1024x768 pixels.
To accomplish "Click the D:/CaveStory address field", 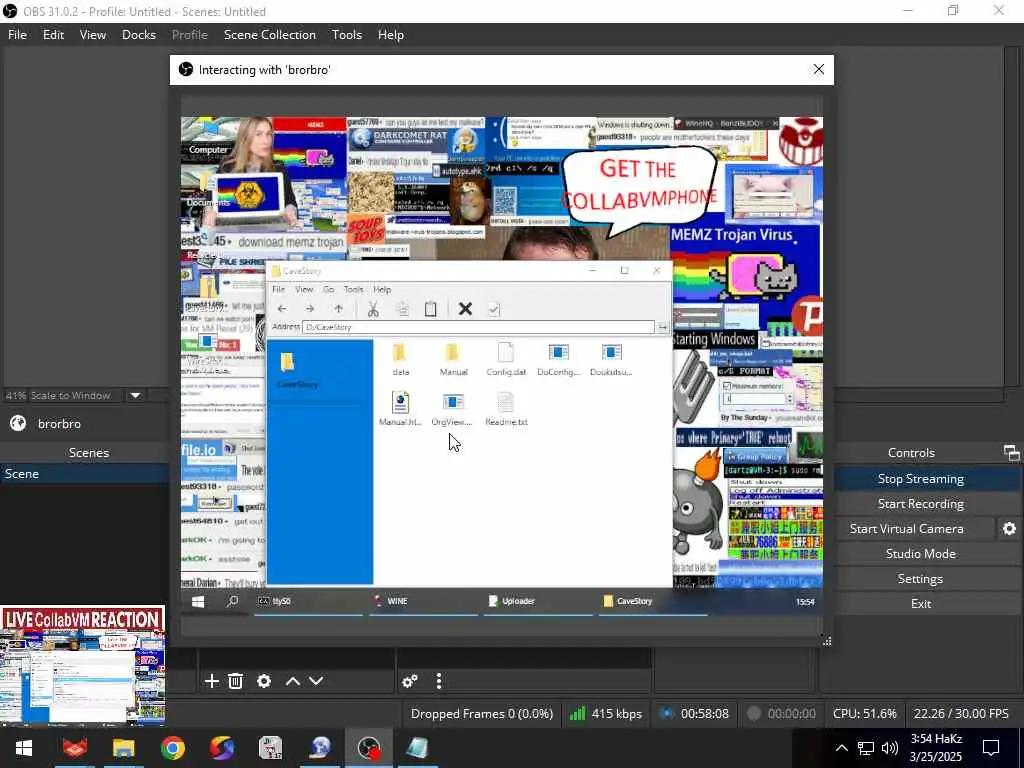I will click(478, 327).
